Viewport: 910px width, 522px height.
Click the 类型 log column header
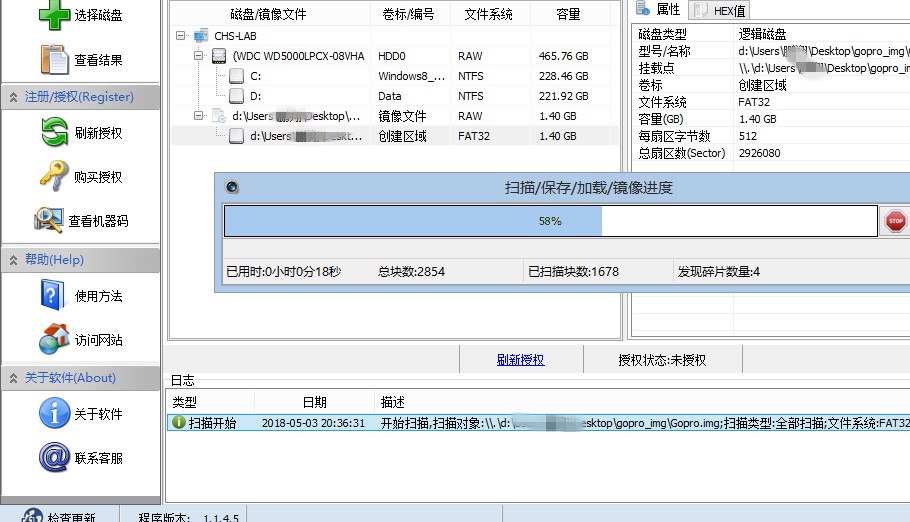click(185, 402)
